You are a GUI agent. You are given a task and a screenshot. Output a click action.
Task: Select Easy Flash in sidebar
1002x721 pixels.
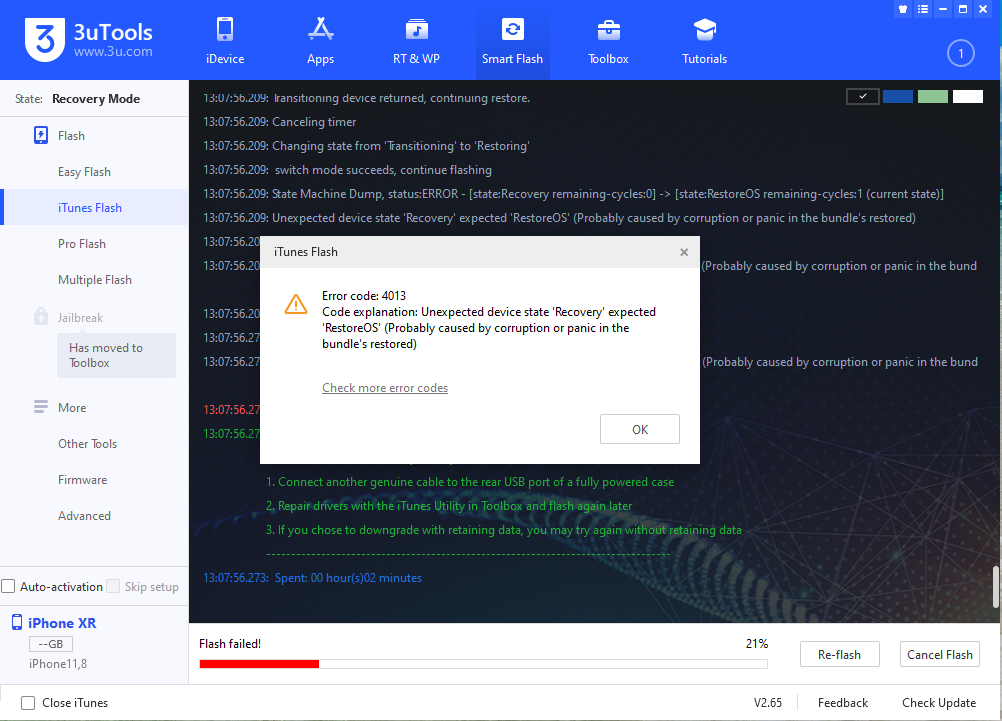click(84, 171)
